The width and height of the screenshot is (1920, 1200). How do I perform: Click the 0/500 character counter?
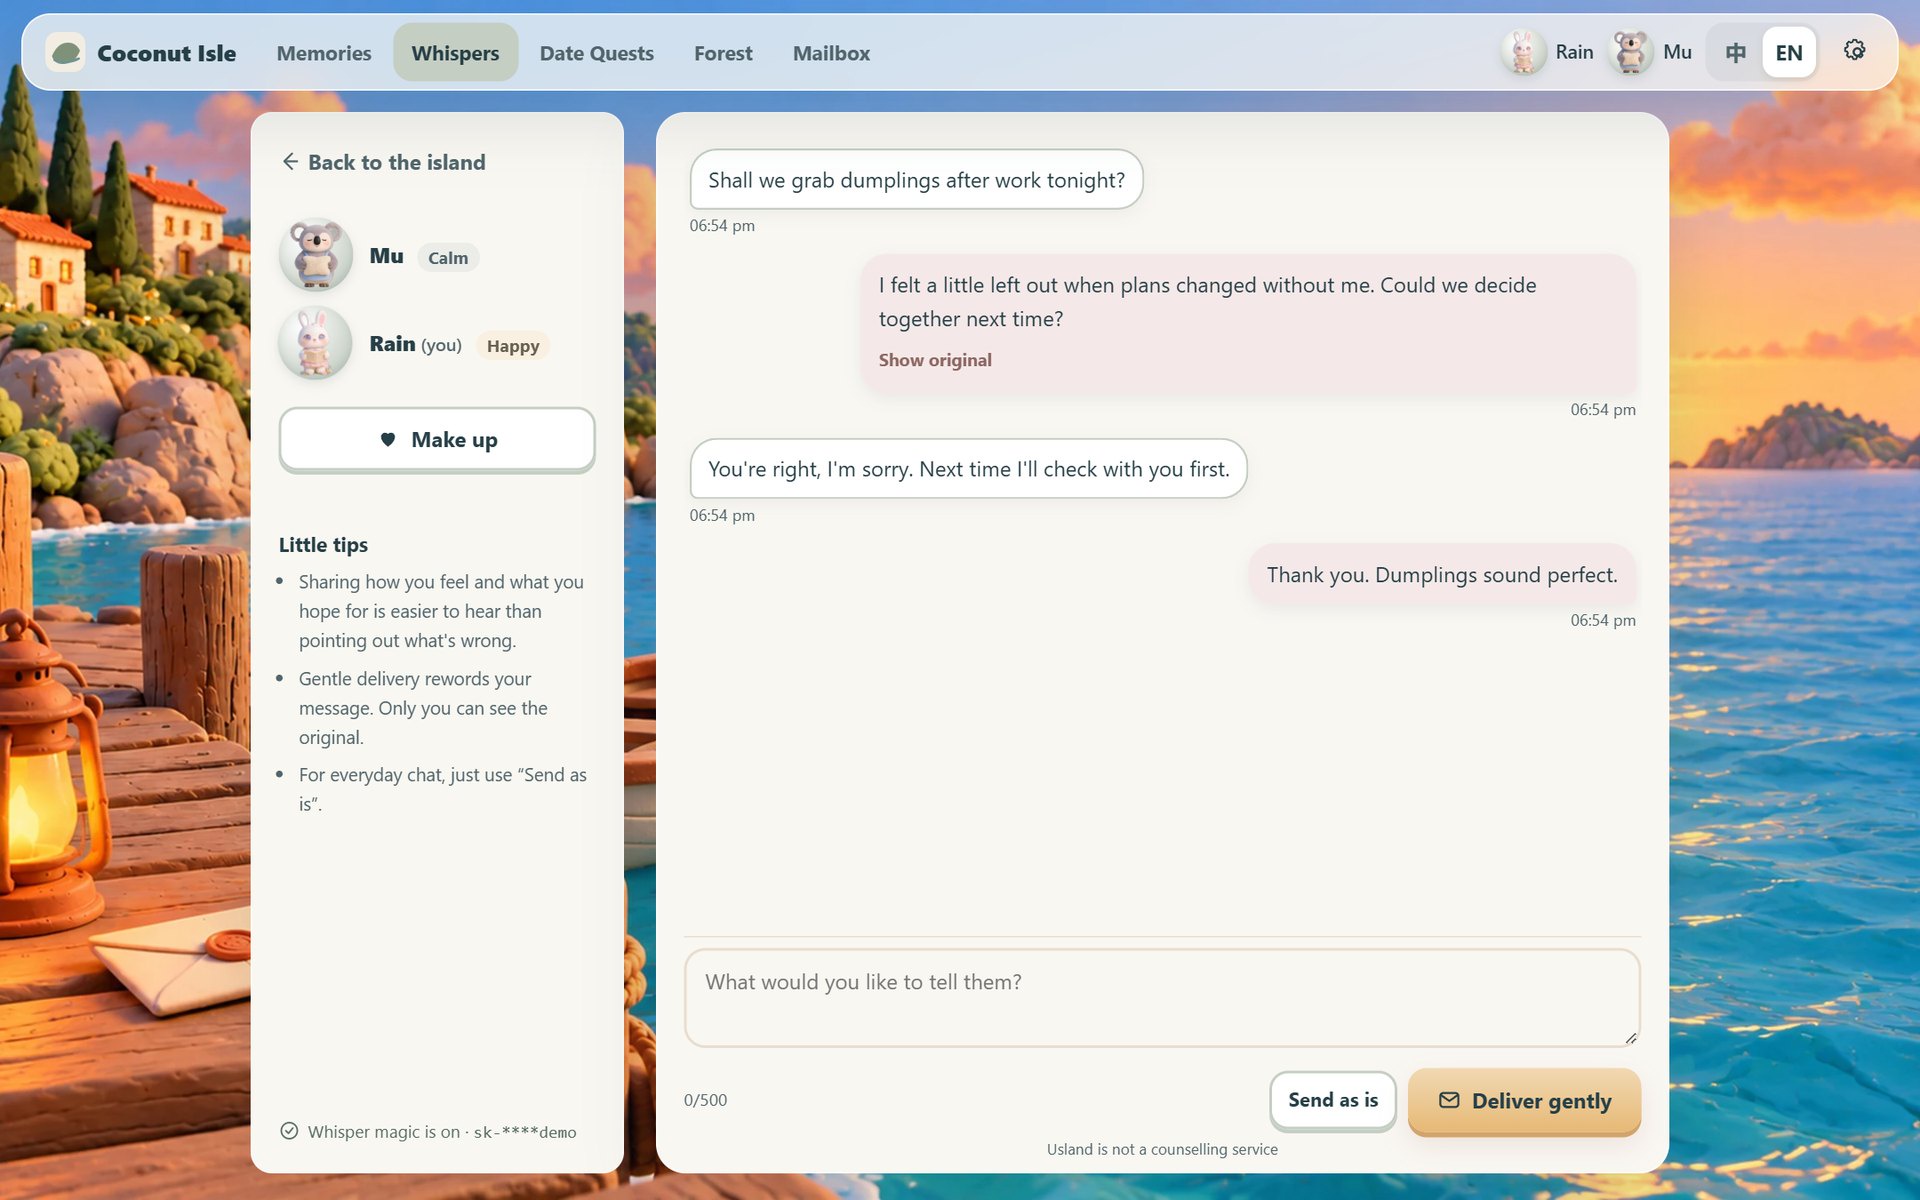tap(705, 1100)
